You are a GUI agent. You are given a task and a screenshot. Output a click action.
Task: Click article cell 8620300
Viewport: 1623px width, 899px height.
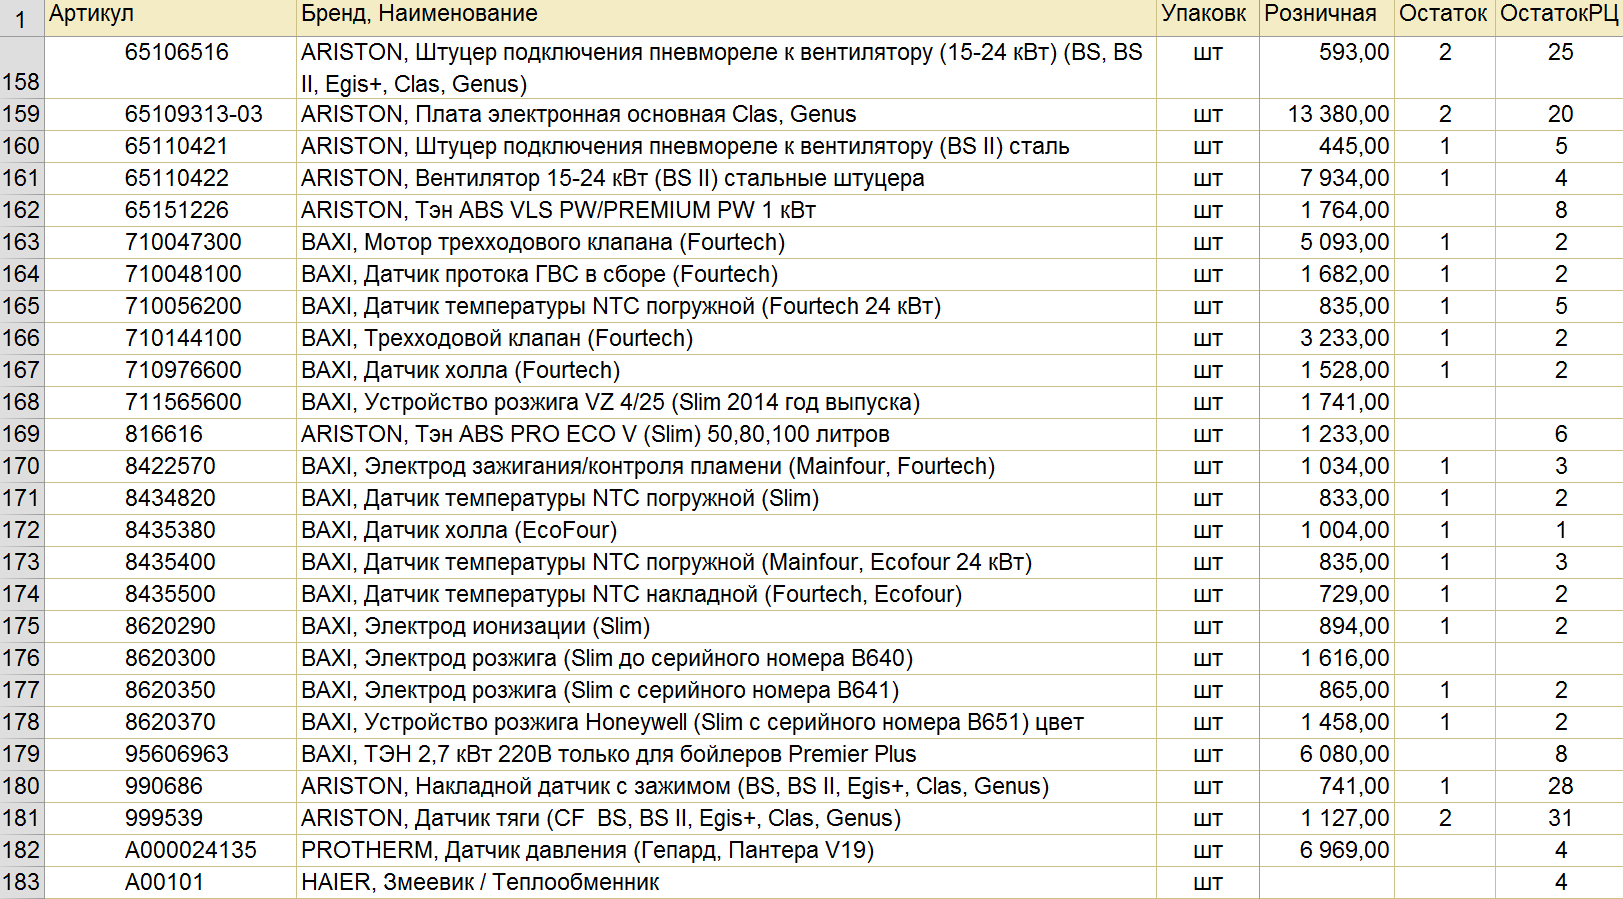click(170, 658)
